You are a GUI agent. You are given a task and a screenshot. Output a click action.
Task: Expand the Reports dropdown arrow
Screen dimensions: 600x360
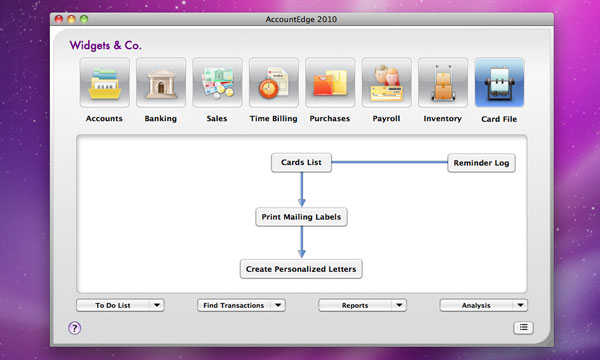click(399, 305)
